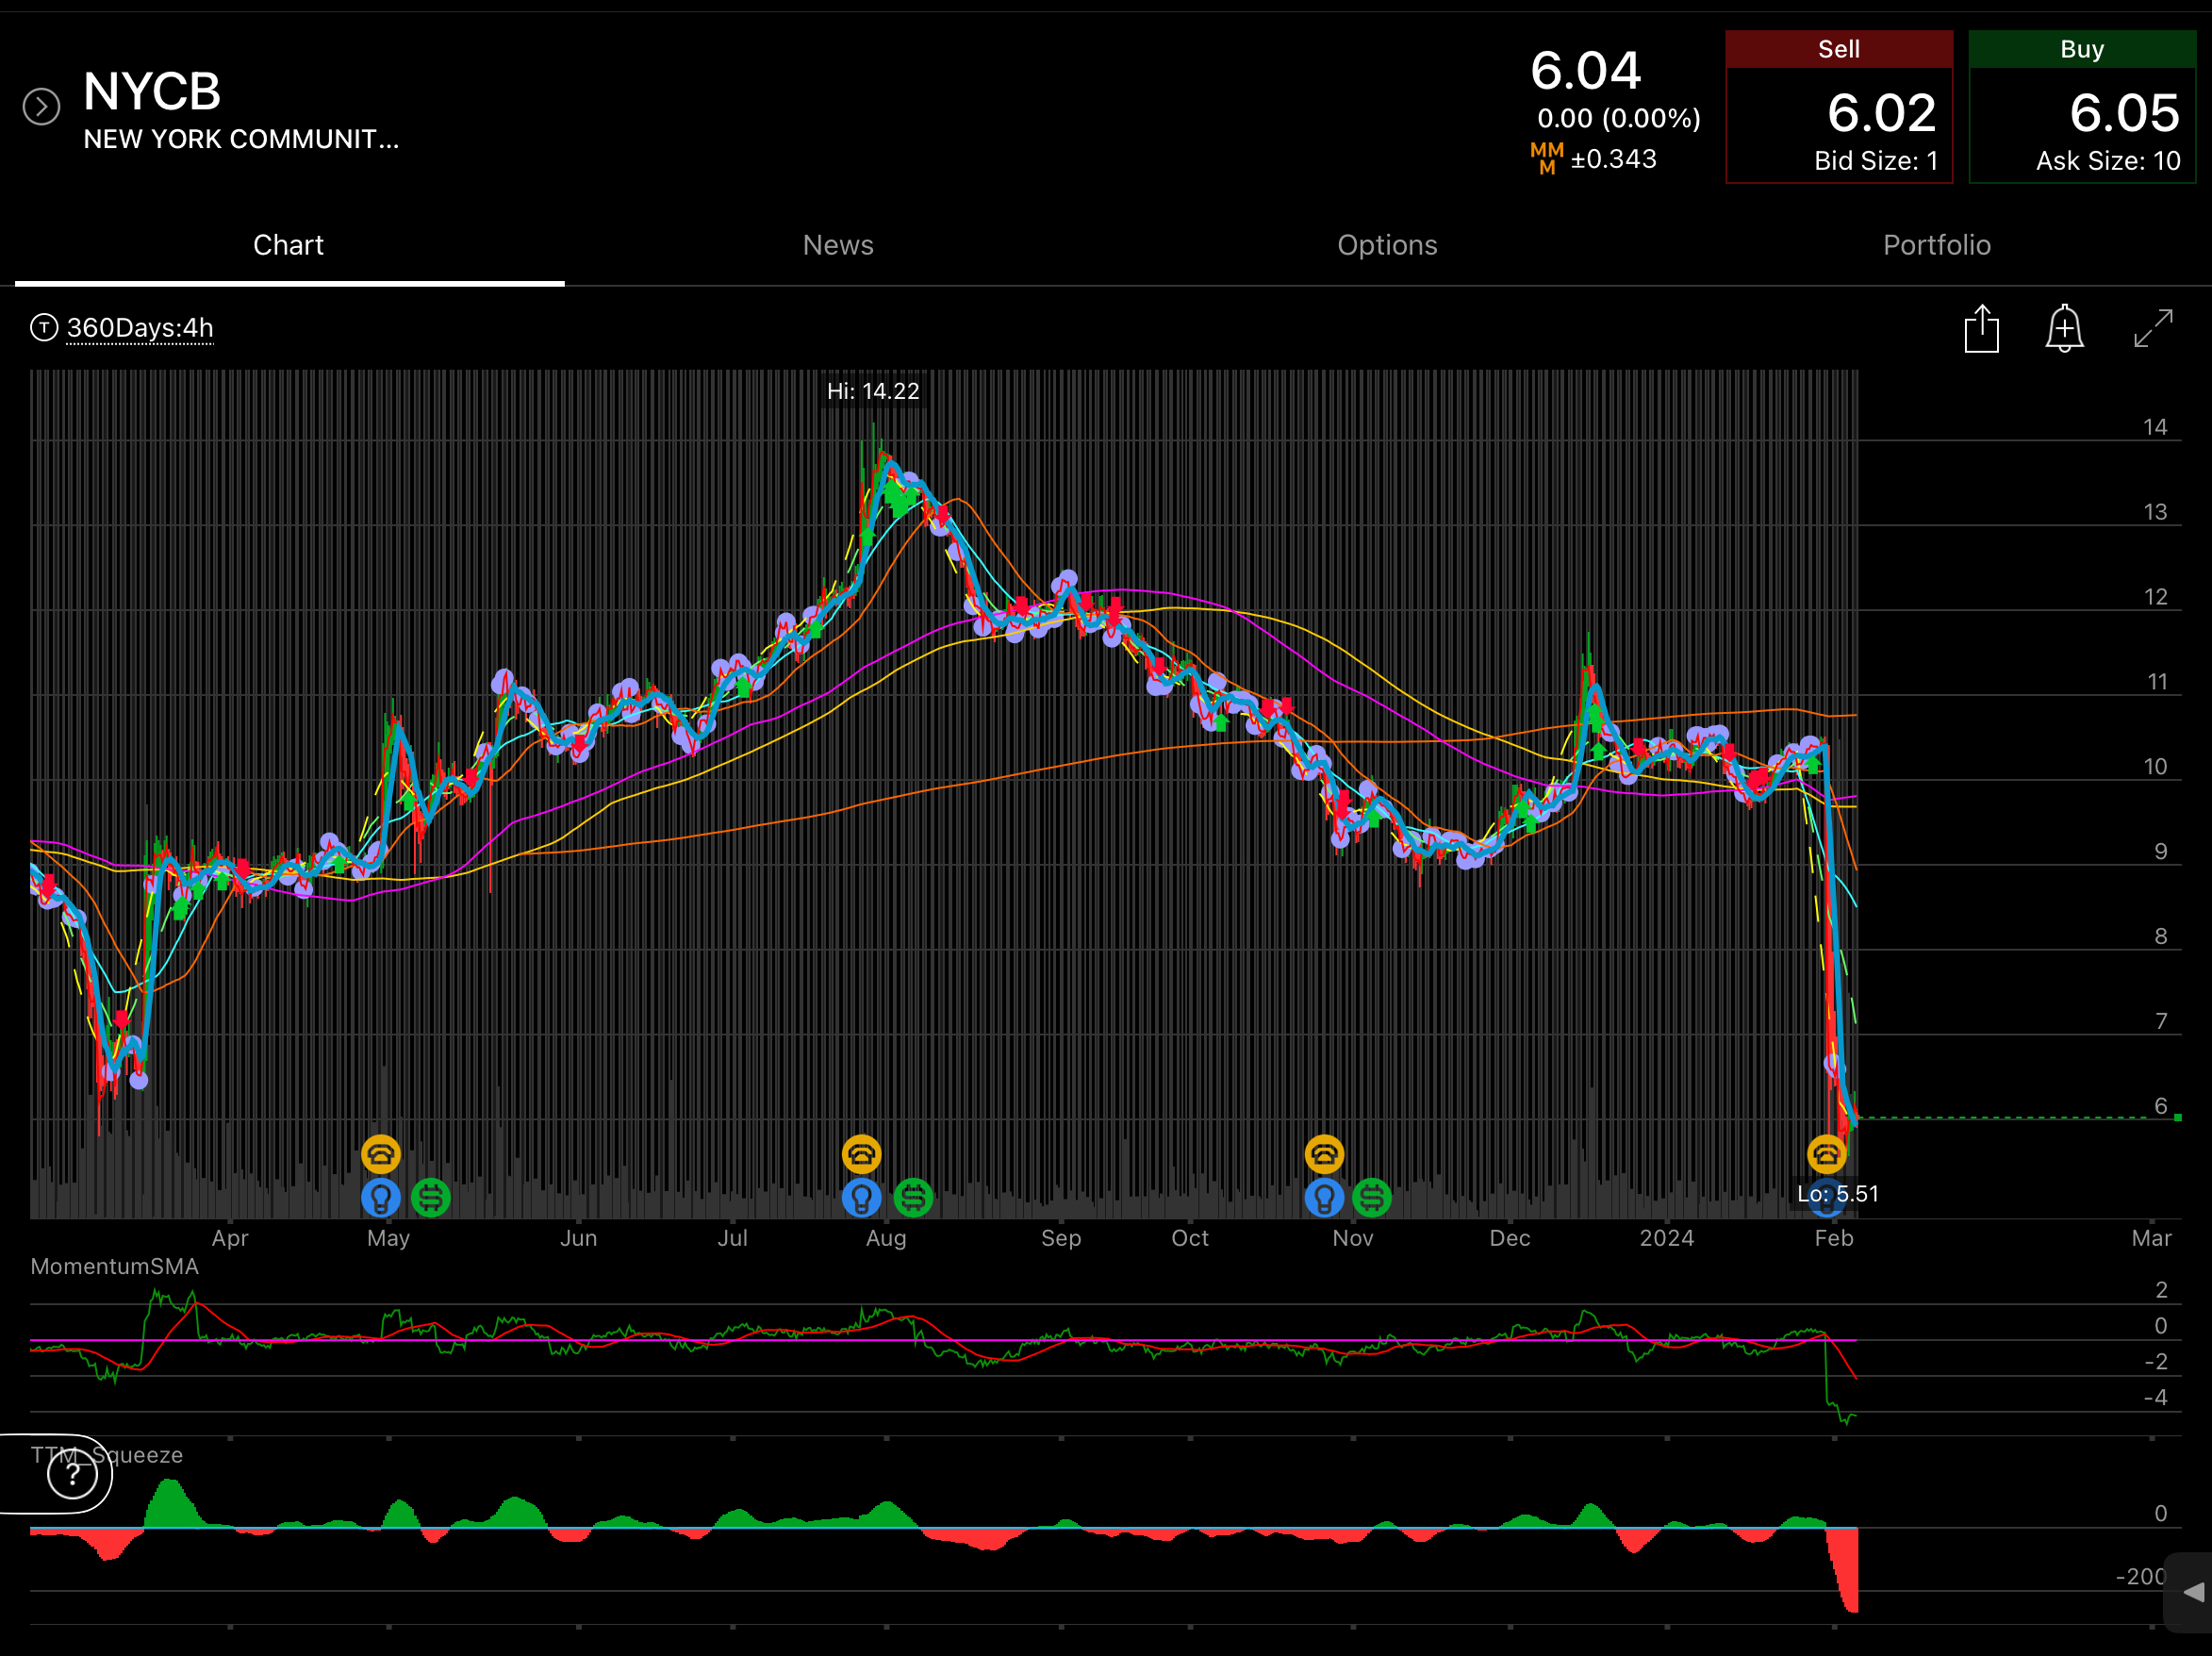Tap the May conference call phone icon
The height and width of the screenshot is (1656, 2212).
(381, 1155)
